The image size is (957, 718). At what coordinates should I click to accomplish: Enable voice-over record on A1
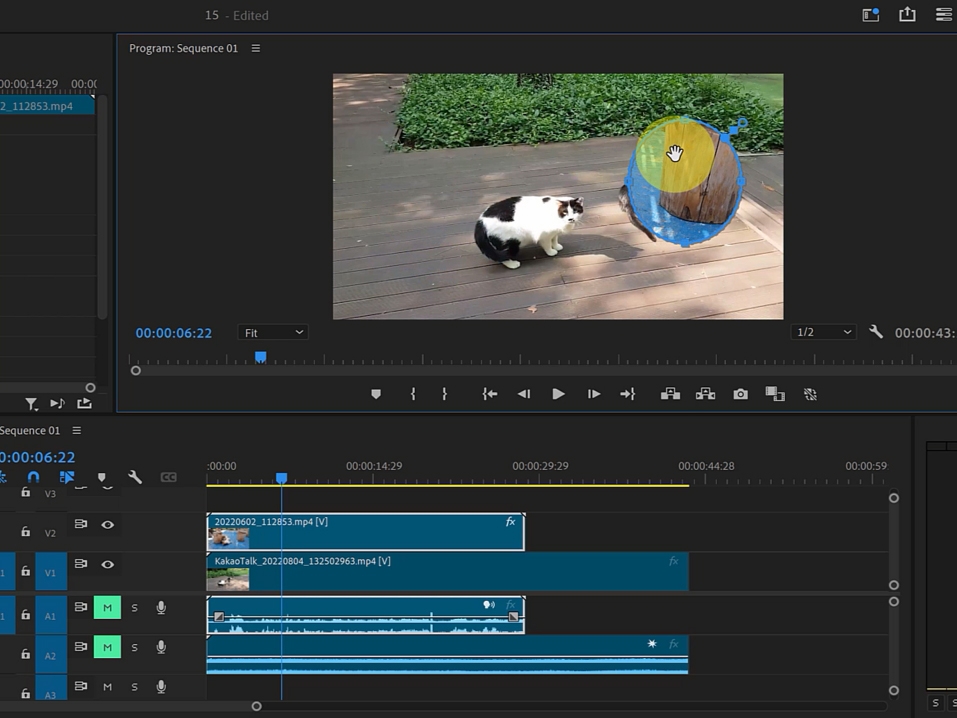click(x=161, y=607)
